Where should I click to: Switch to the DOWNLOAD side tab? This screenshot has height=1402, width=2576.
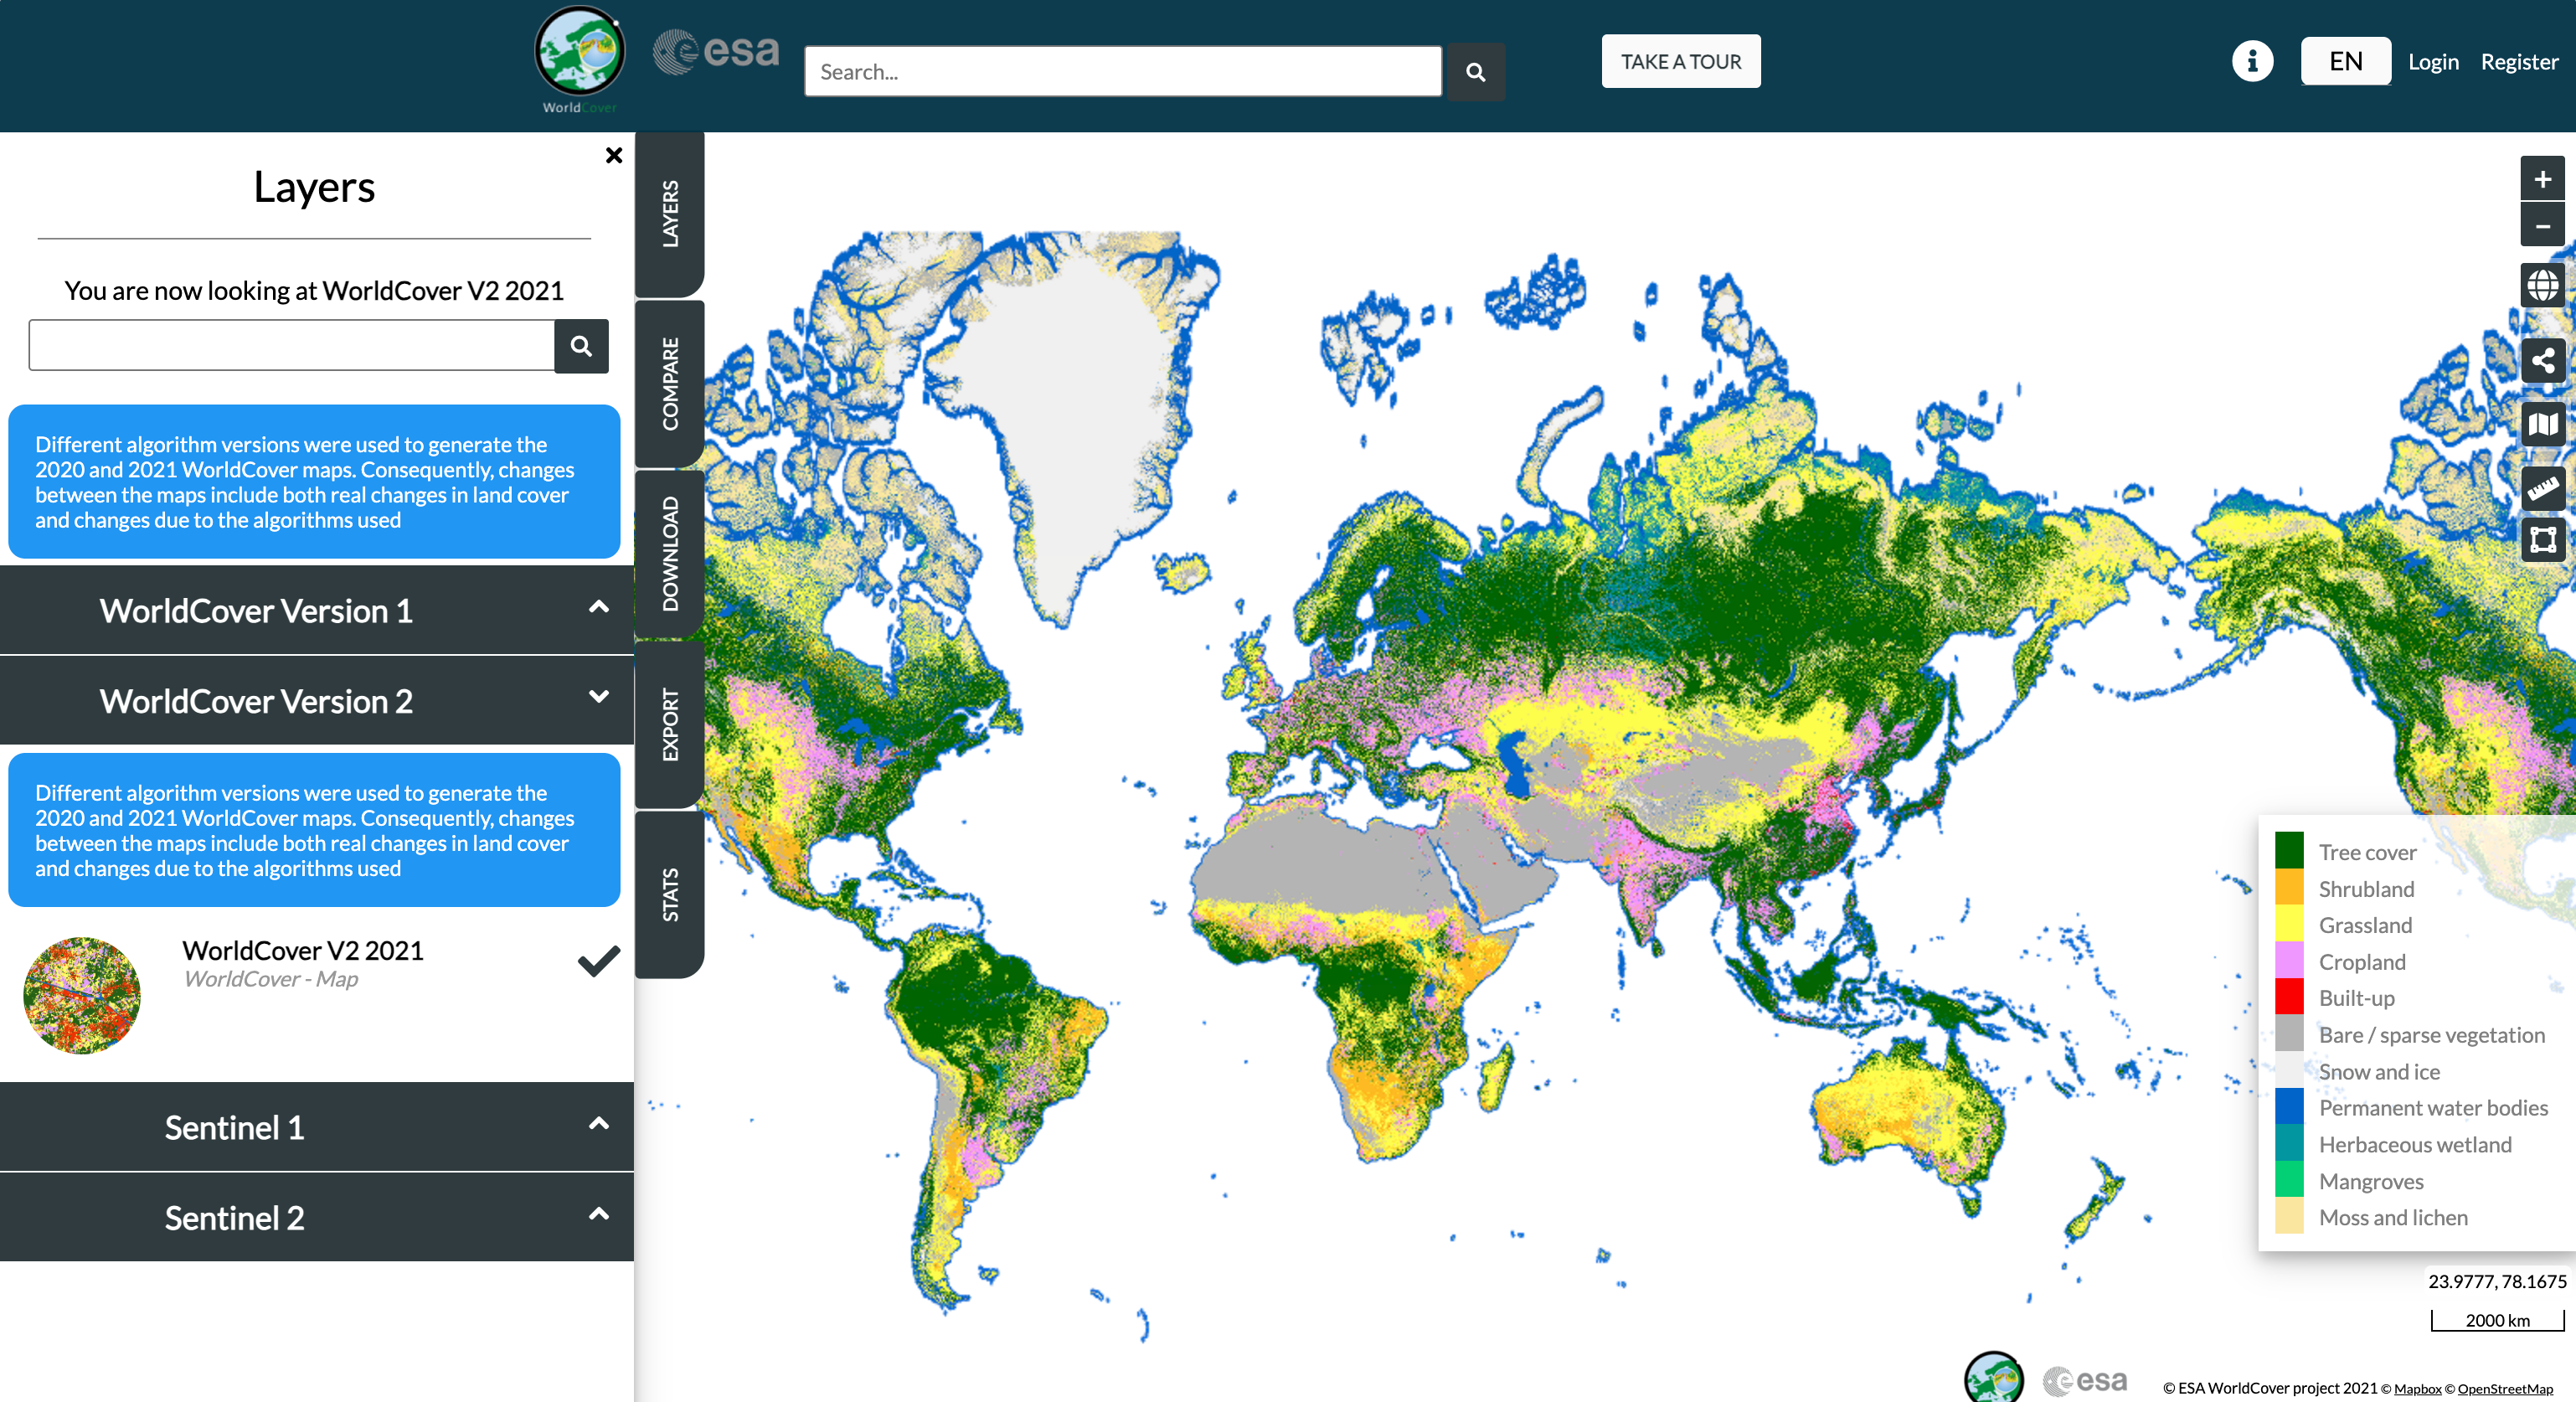point(670,553)
